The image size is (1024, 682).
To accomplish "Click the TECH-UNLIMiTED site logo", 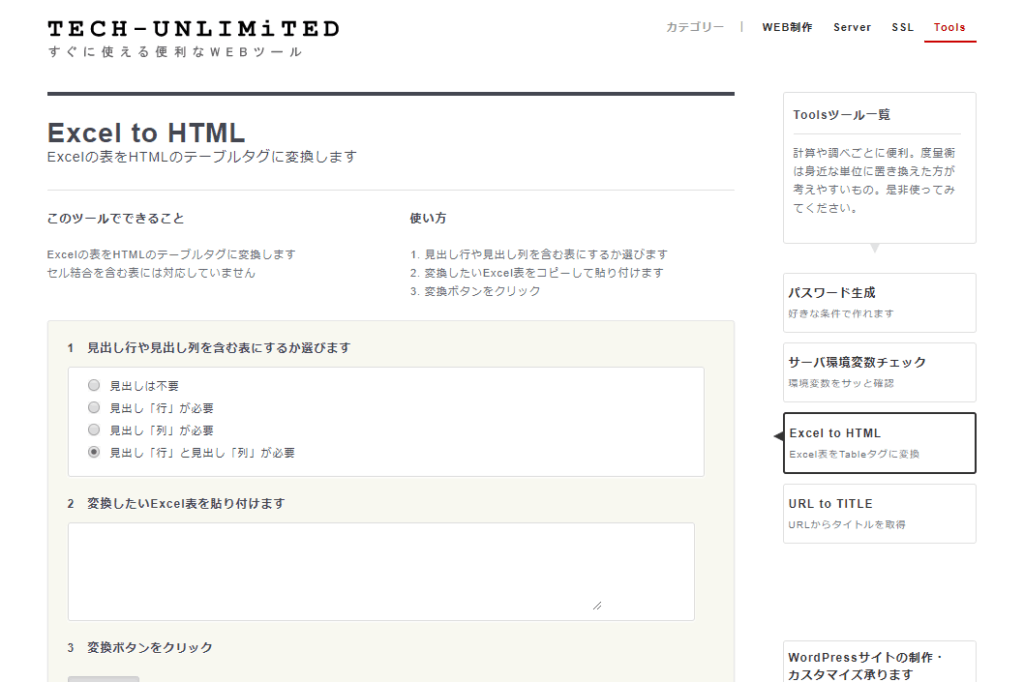I will (193, 29).
